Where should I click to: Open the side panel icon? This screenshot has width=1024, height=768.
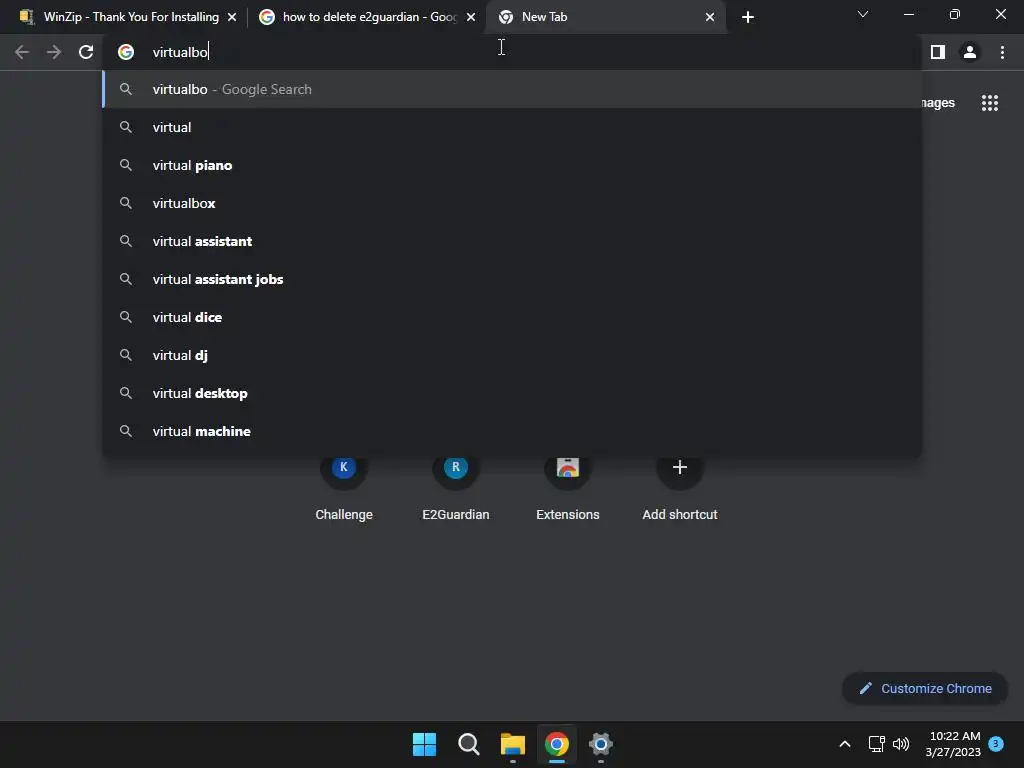pyautogui.click(x=938, y=52)
